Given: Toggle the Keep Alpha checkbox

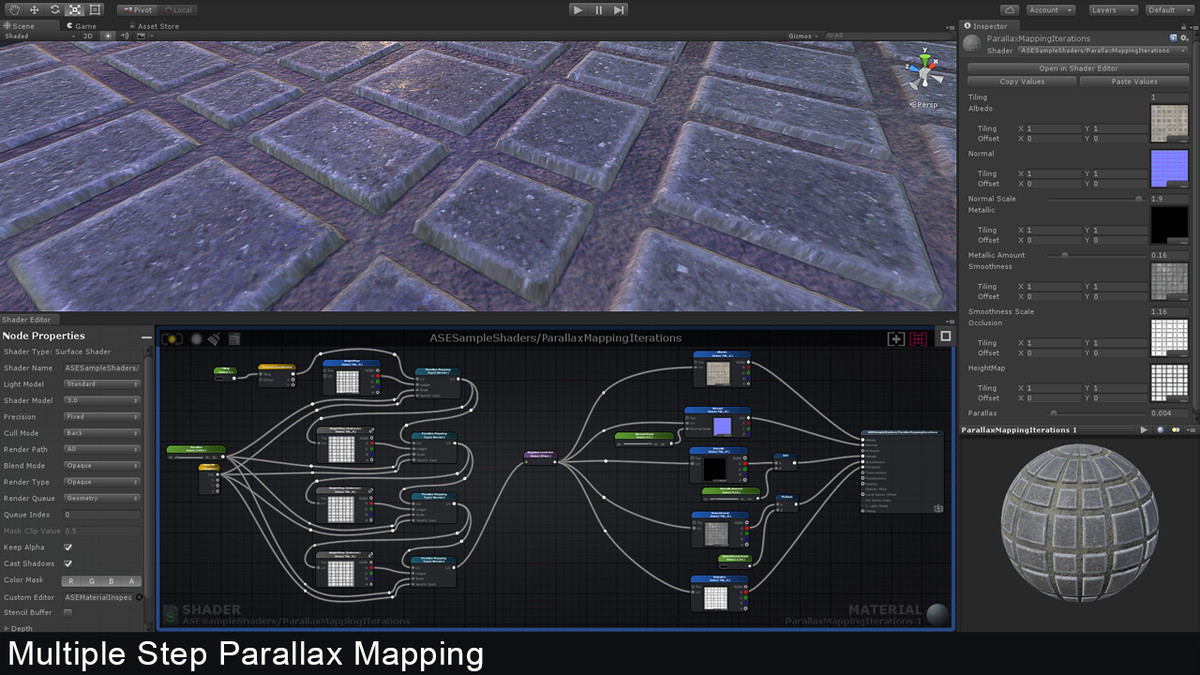Looking at the screenshot, I should [68, 547].
